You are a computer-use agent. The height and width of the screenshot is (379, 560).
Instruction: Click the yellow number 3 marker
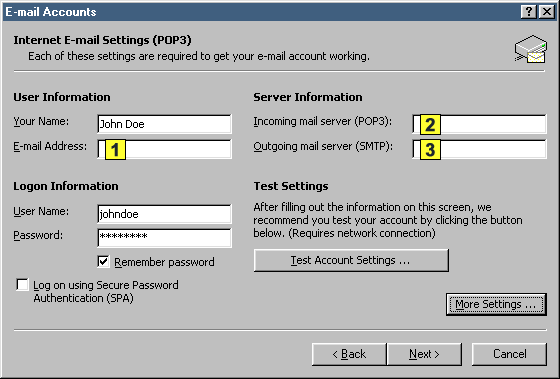coord(430,149)
